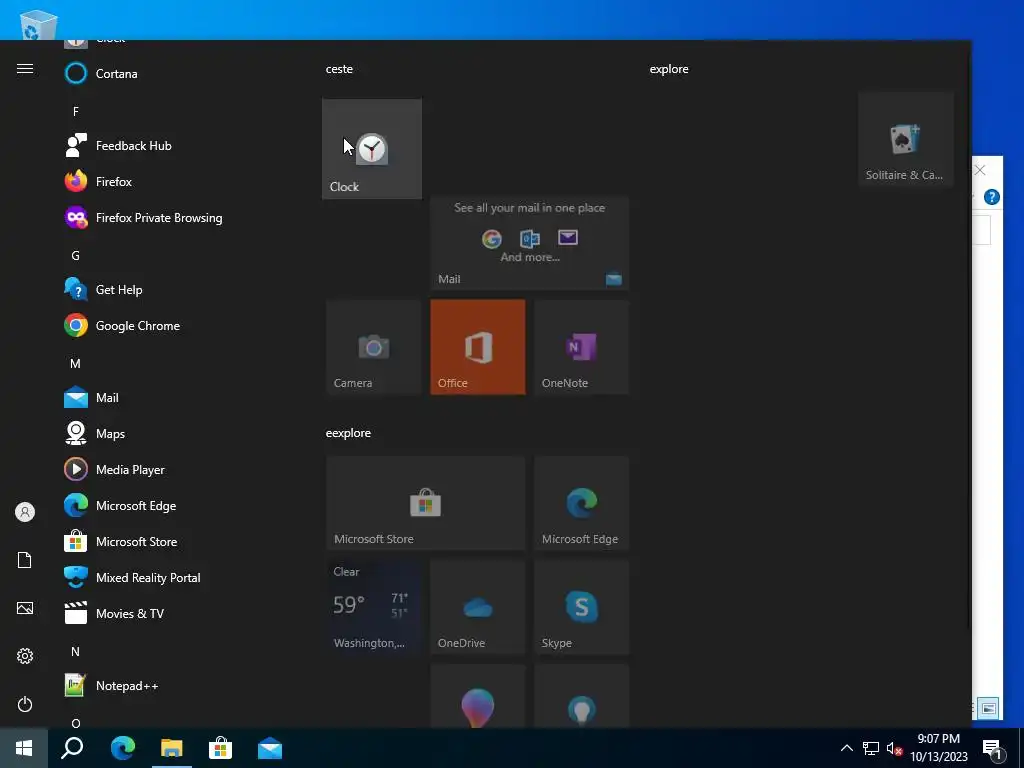Viewport: 1024px width, 768px height.
Task: Rename the ceste tile group
Action: [x=340, y=69]
